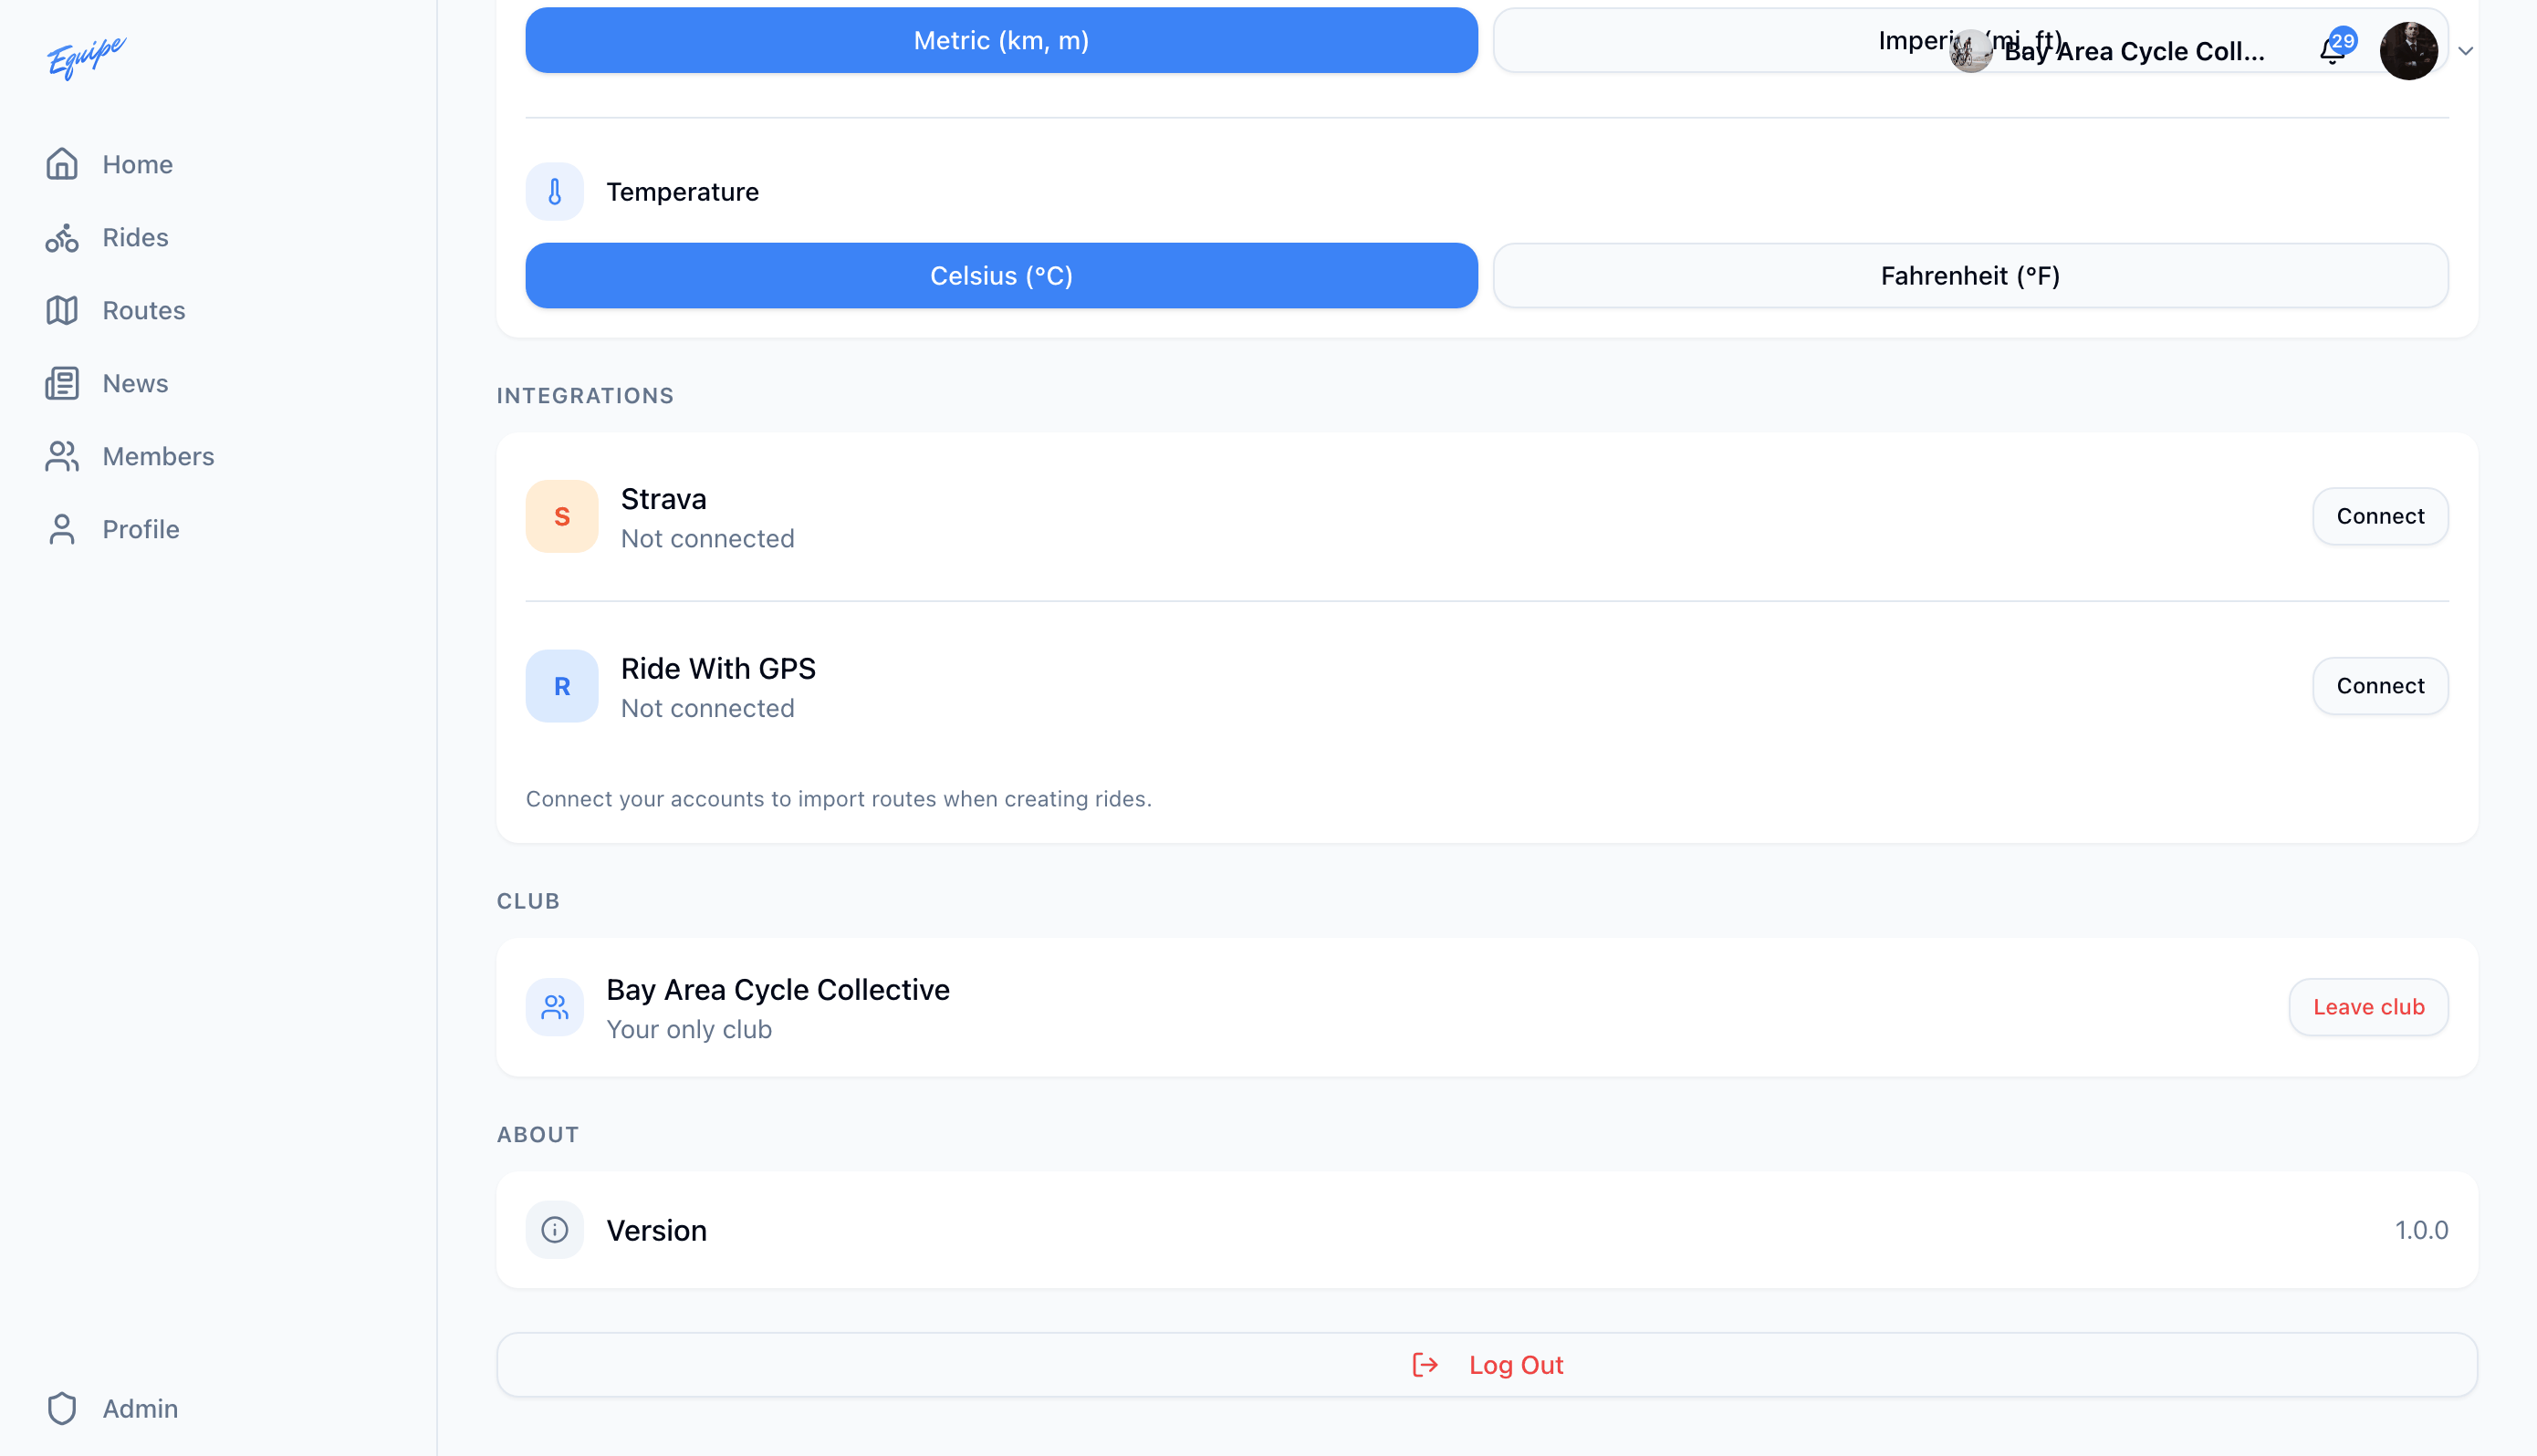Open notifications bell with 29 badge
Screen dimensions: 2537x1456
coord(2335,48)
